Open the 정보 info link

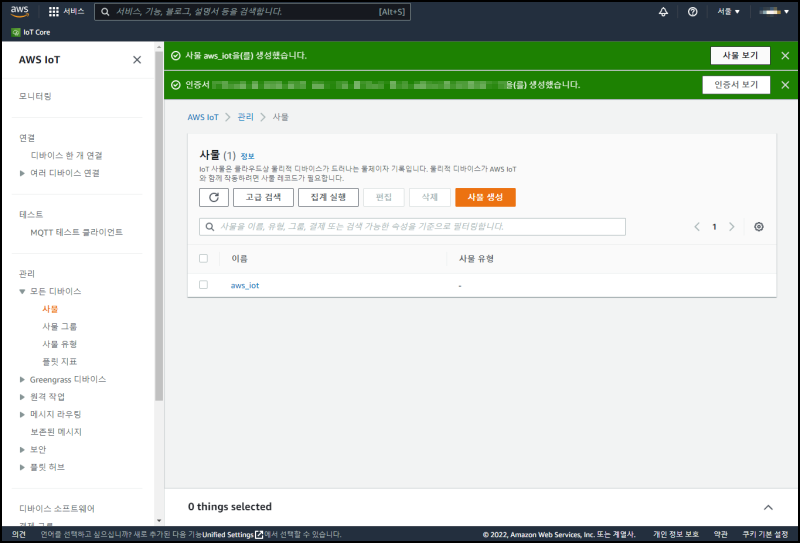click(x=247, y=156)
